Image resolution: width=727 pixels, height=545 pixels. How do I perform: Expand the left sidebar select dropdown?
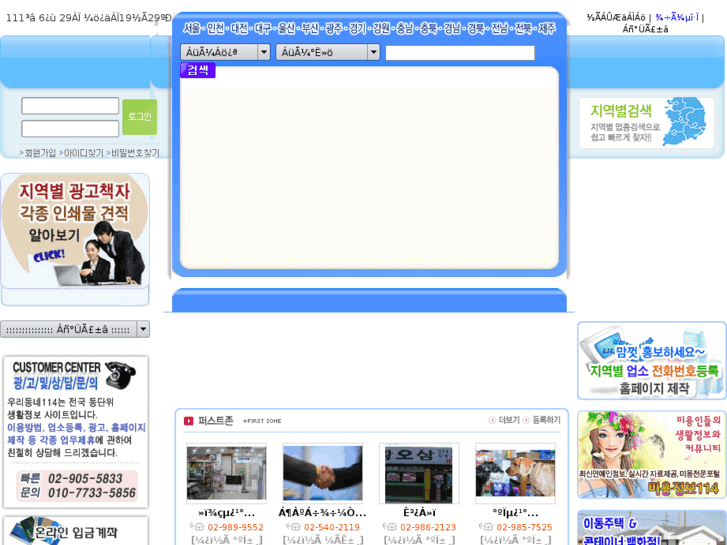pos(75,329)
